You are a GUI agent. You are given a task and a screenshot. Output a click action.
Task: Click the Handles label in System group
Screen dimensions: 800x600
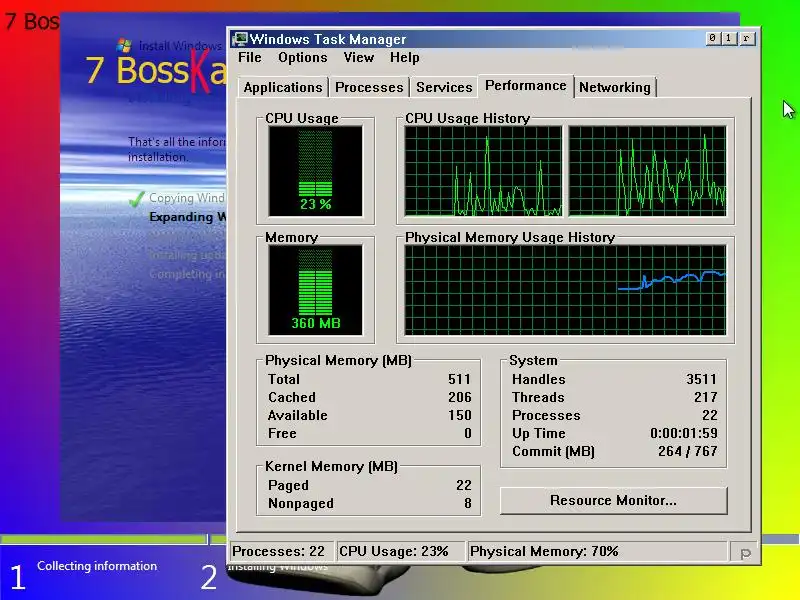click(539, 380)
